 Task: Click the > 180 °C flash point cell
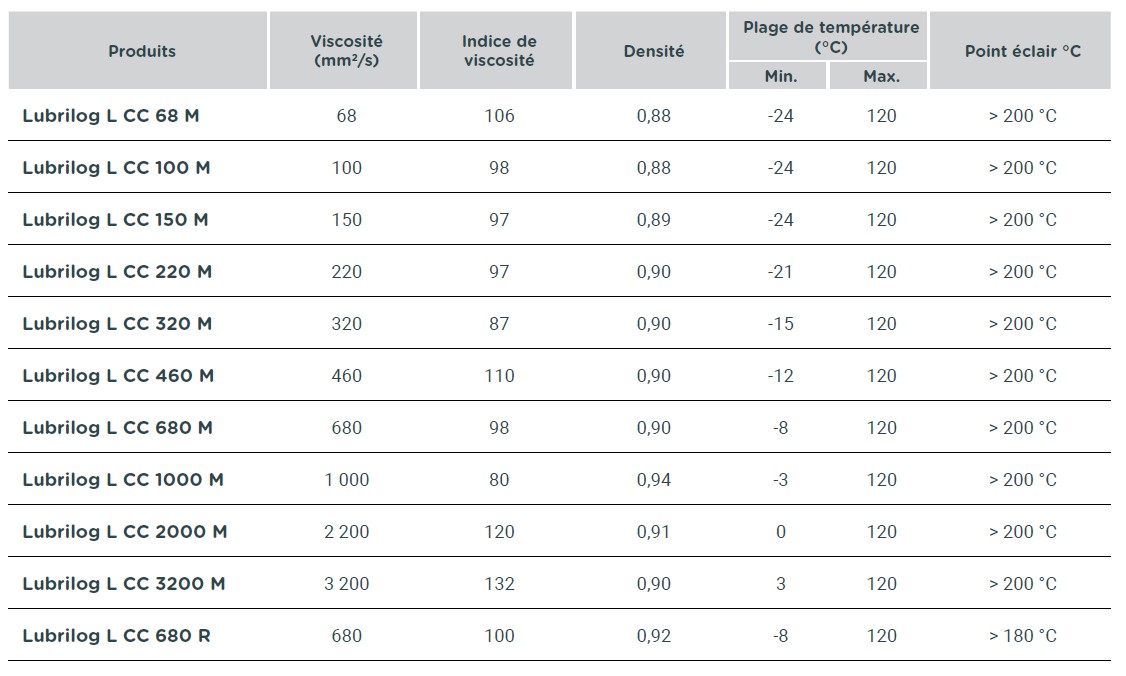click(x=1023, y=636)
